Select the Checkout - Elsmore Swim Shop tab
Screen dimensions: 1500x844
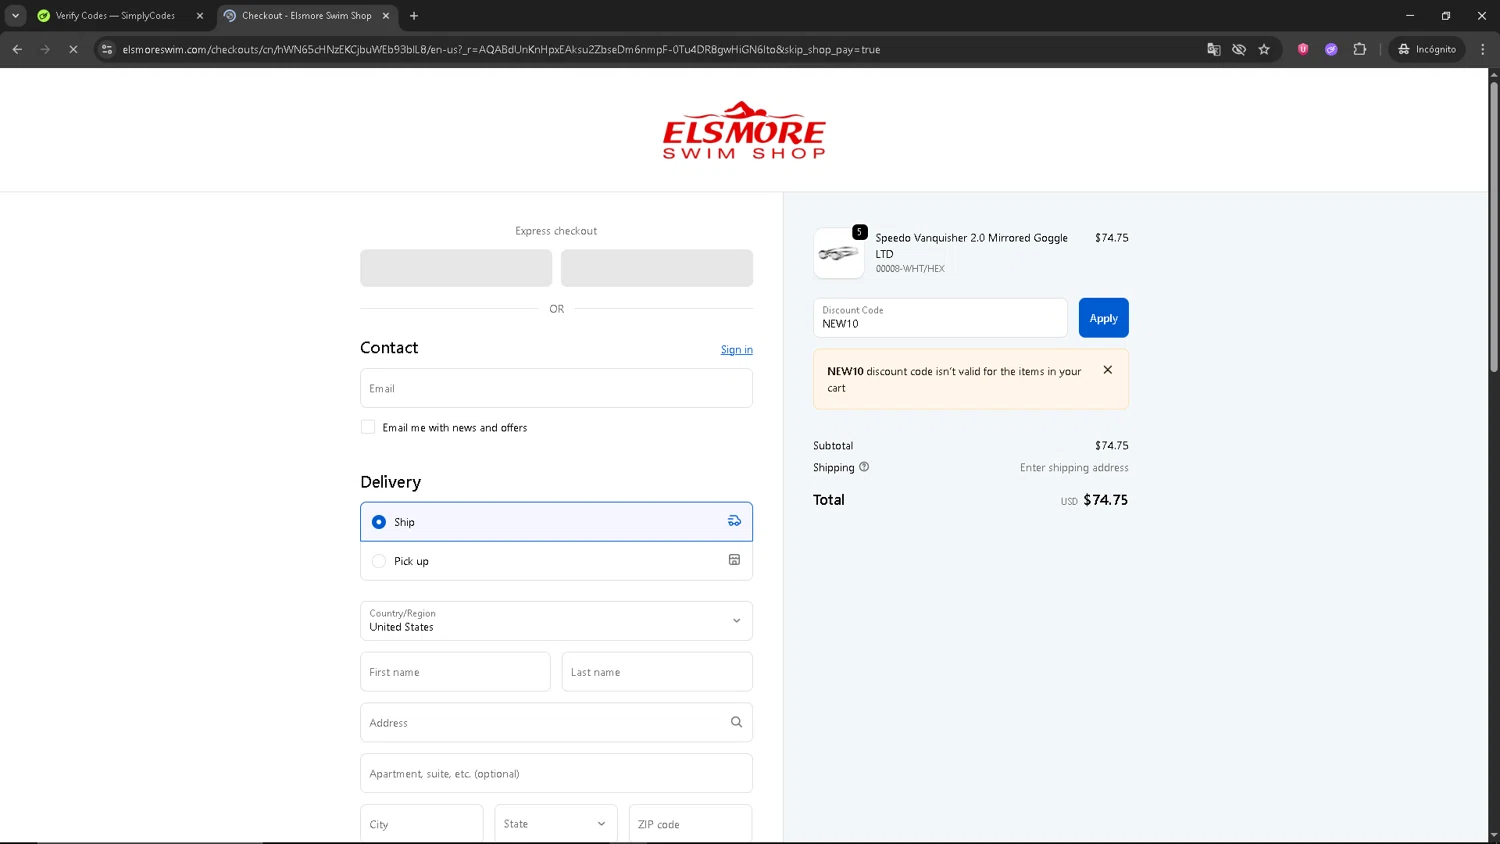(306, 16)
